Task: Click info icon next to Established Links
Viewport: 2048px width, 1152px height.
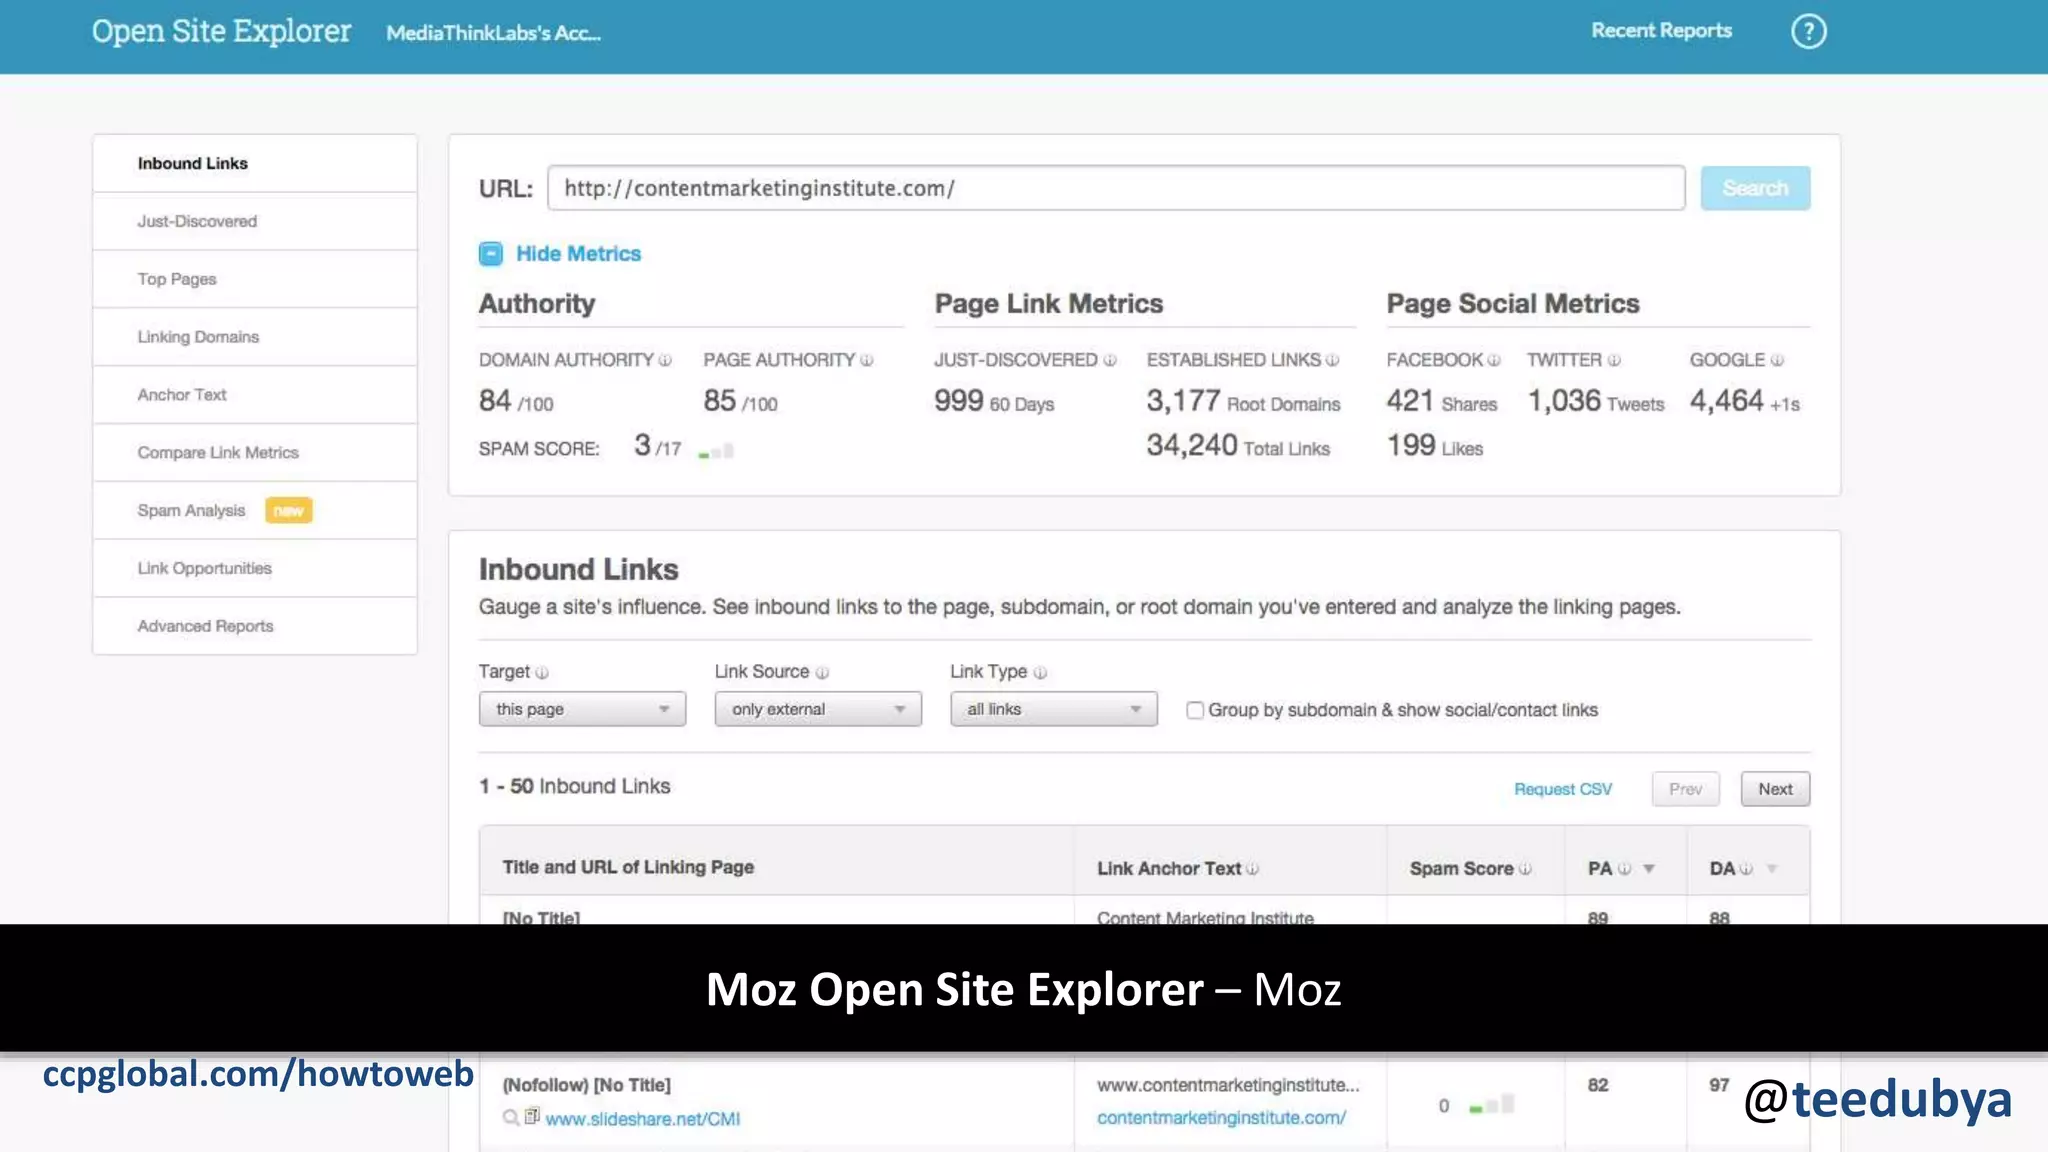Action: tap(1332, 360)
